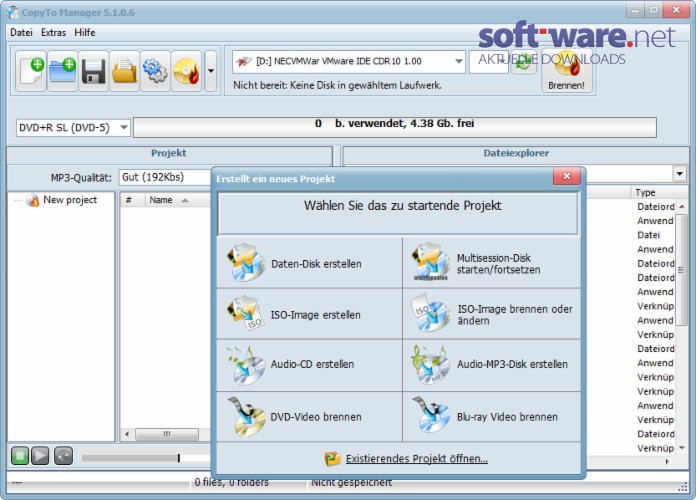Click the disc with flame toolbar icon
The height and width of the screenshot is (500, 696).
186,71
